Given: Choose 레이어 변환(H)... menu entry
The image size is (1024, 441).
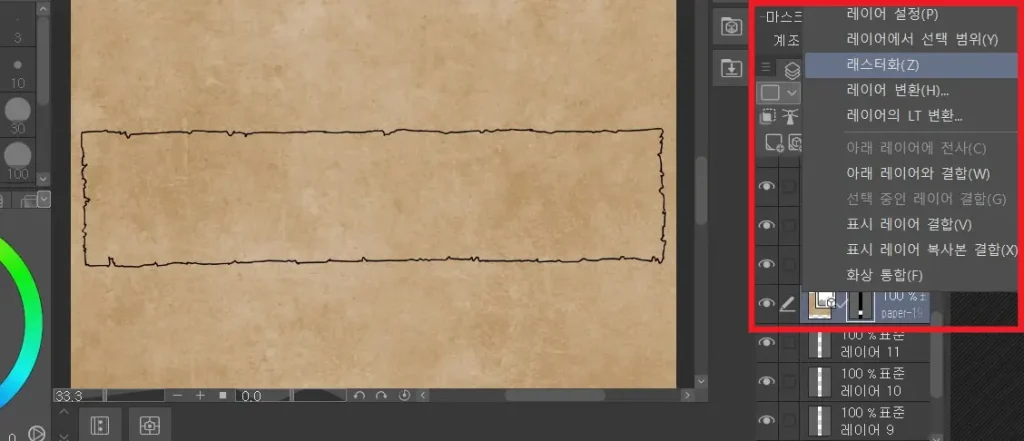Looking at the screenshot, I should pos(896,90).
